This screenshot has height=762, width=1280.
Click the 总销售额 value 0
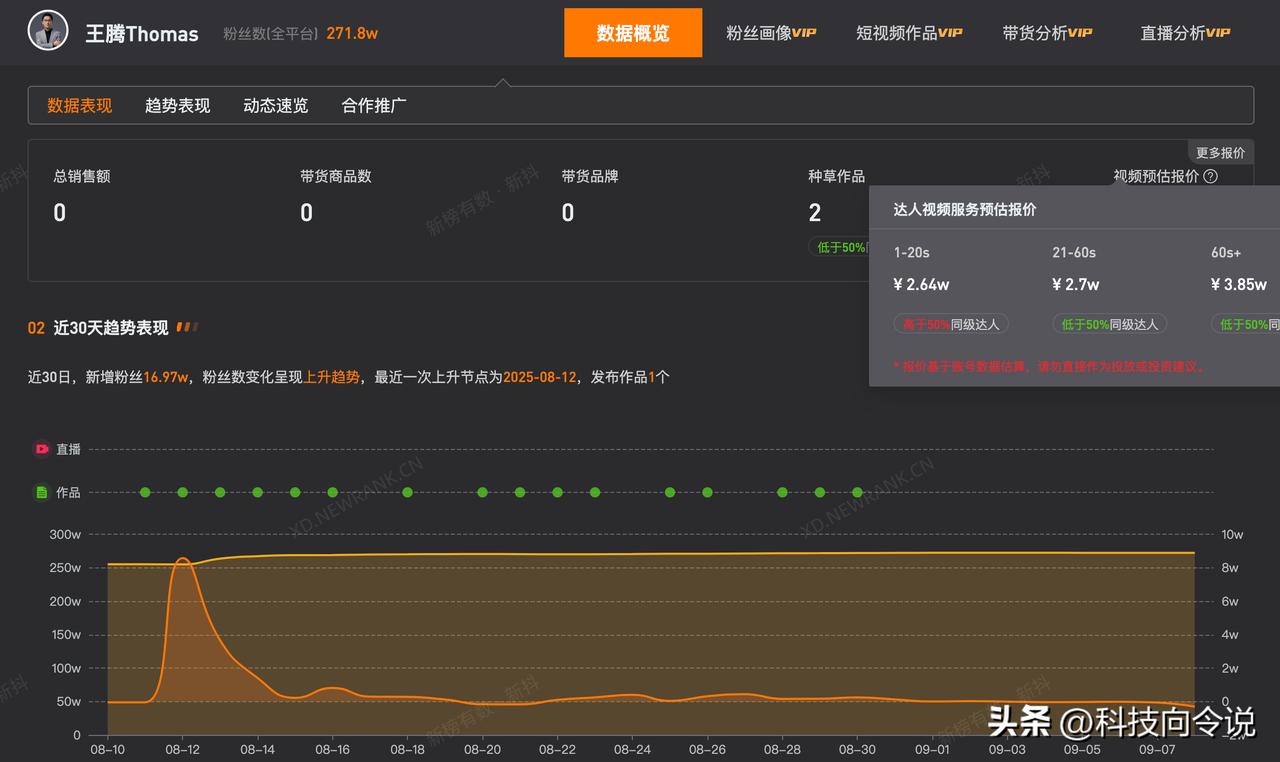click(59, 212)
